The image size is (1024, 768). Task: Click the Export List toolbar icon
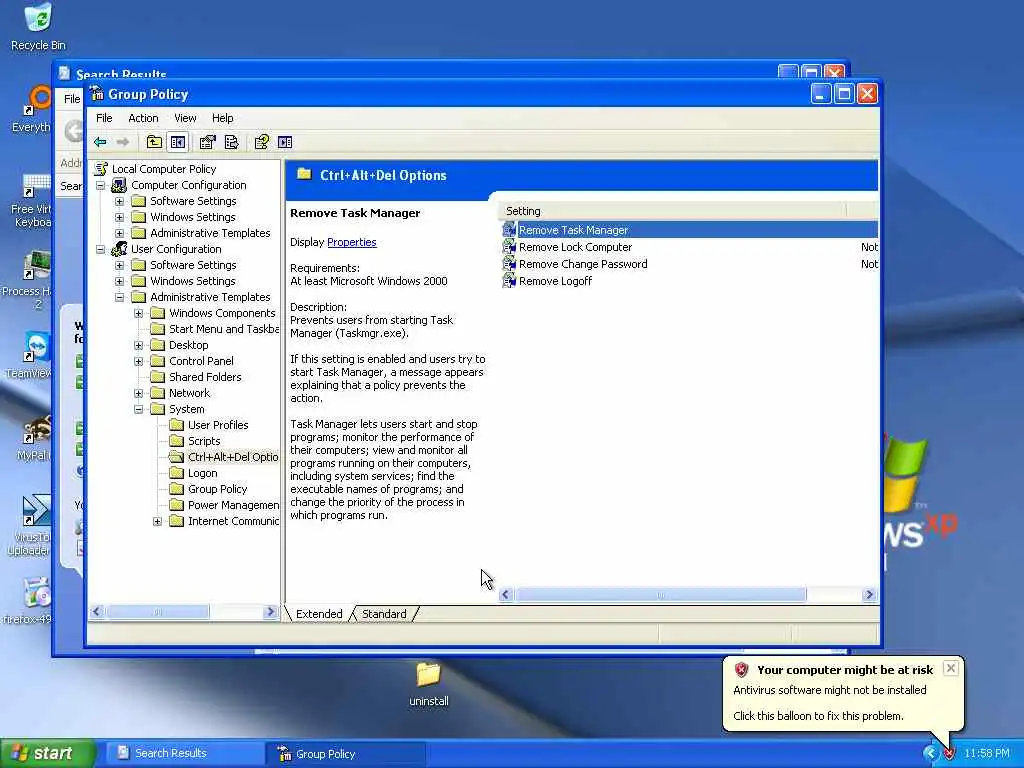coord(231,142)
